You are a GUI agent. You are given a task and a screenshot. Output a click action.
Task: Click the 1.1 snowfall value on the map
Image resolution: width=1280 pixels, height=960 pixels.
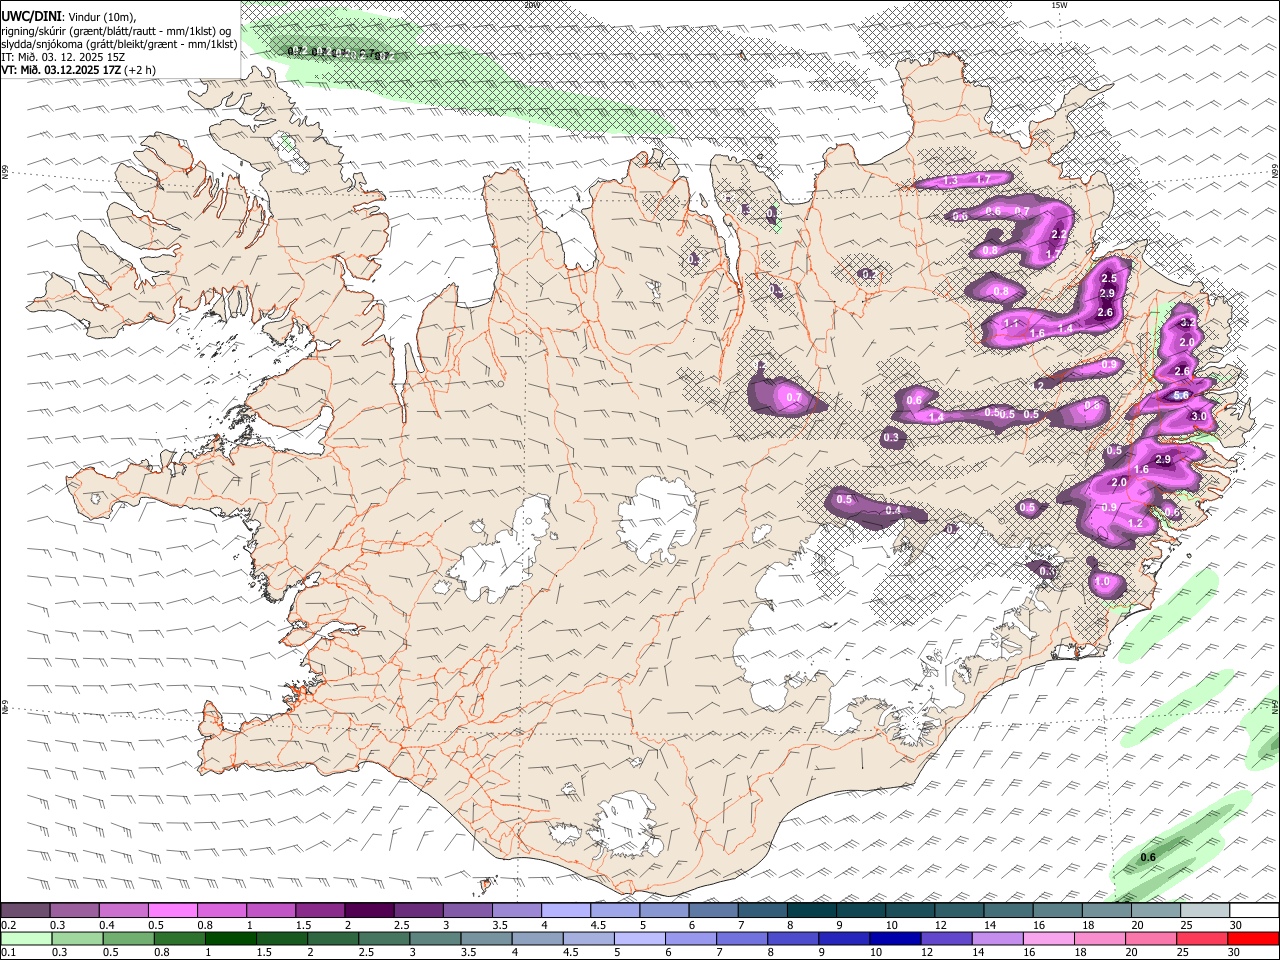pyautogui.click(x=1010, y=324)
